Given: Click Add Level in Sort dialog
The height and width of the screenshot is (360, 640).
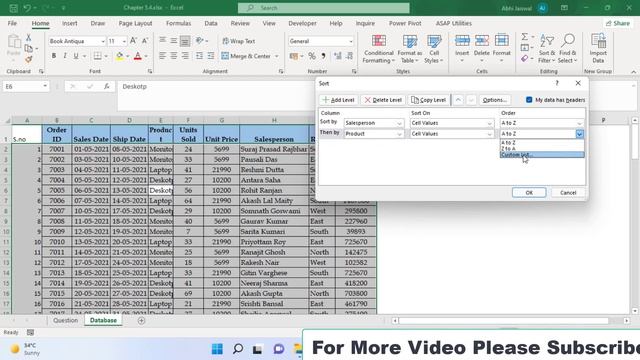Looking at the screenshot, I should coord(338,100).
